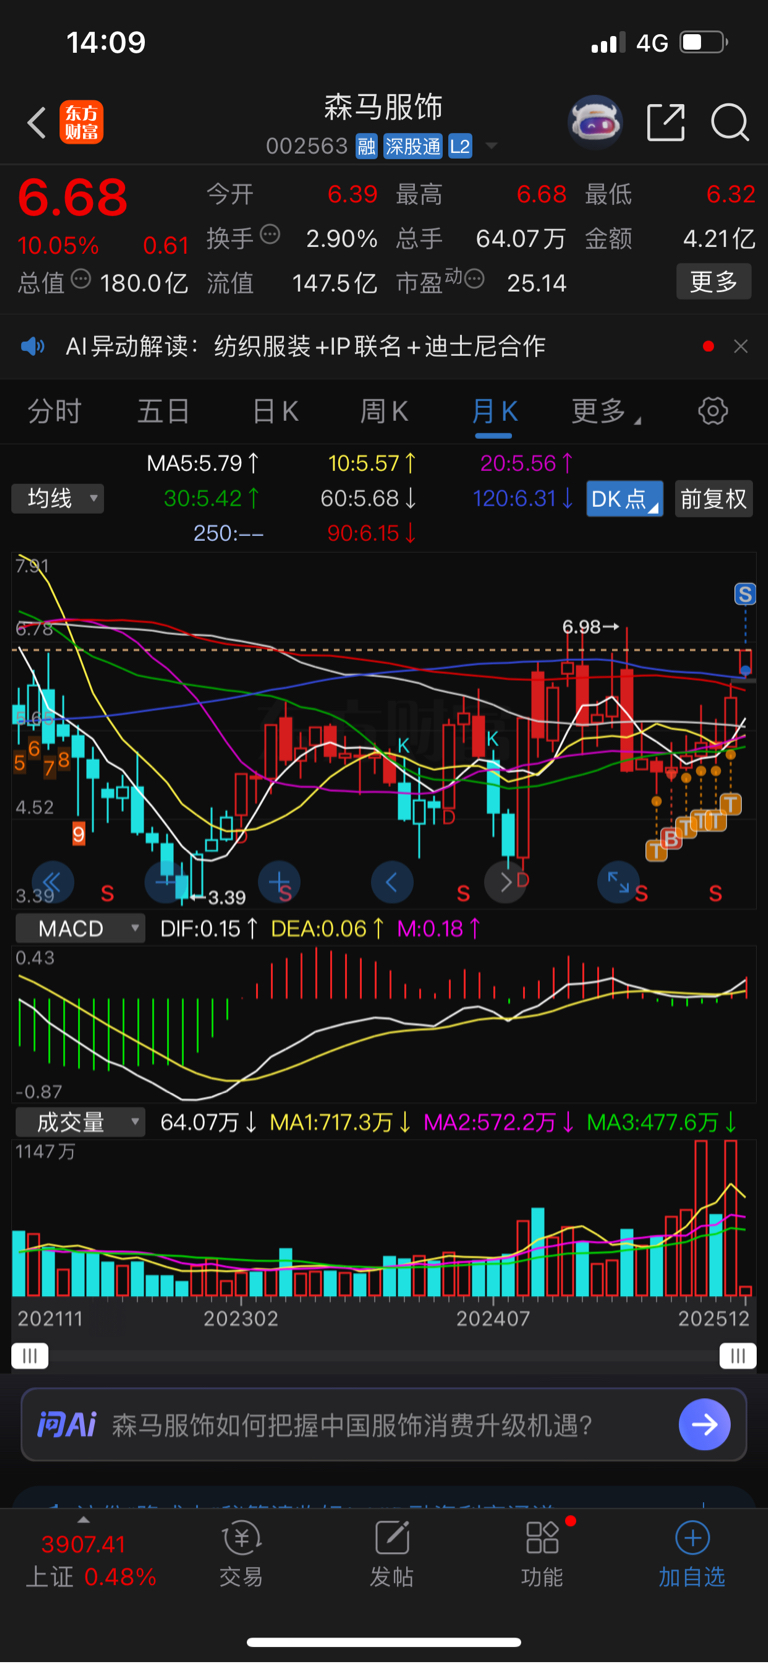Switch to the 日K tab
Screen dimensions: 768x1663
[276, 411]
